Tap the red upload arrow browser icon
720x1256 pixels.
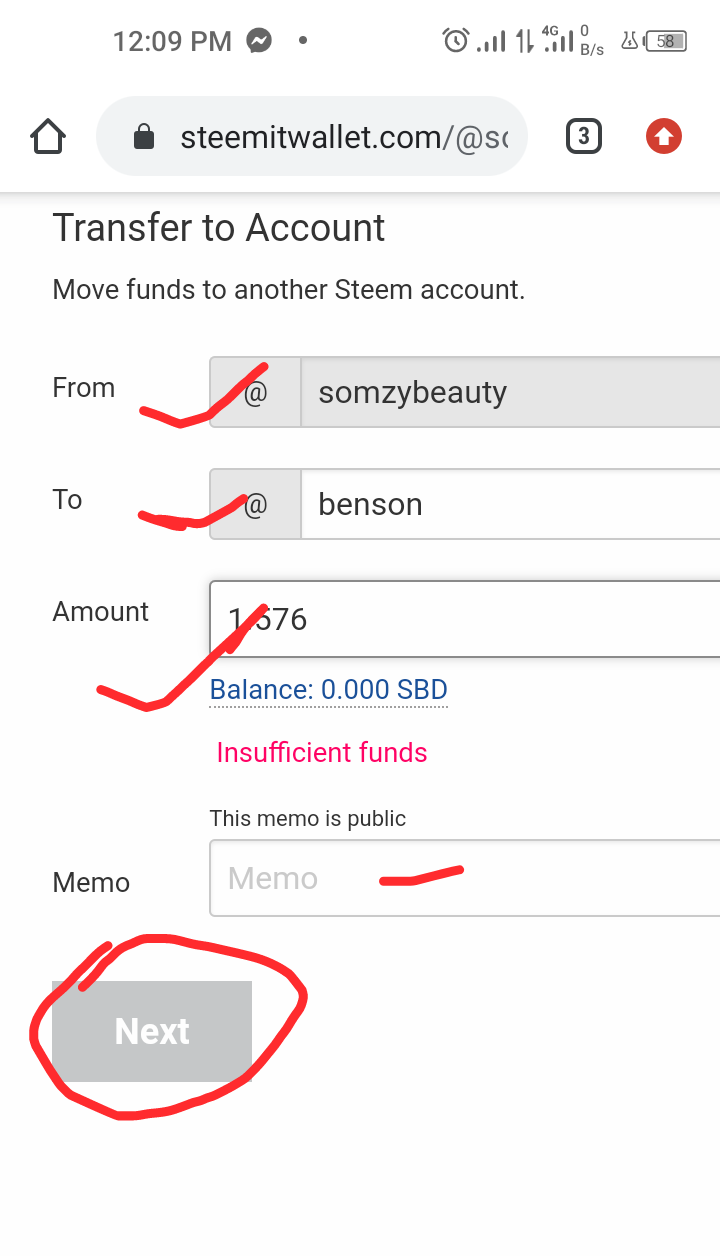tap(664, 136)
